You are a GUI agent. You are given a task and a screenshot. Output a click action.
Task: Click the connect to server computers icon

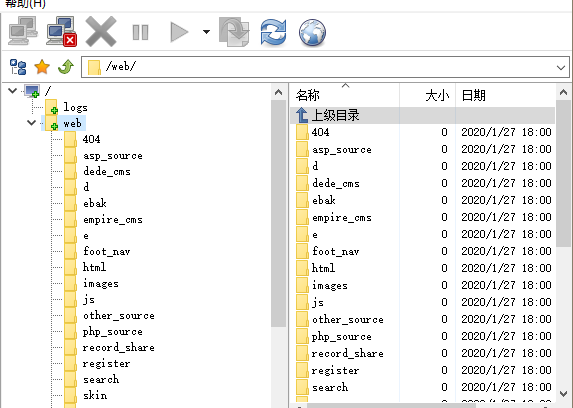click(x=23, y=32)
